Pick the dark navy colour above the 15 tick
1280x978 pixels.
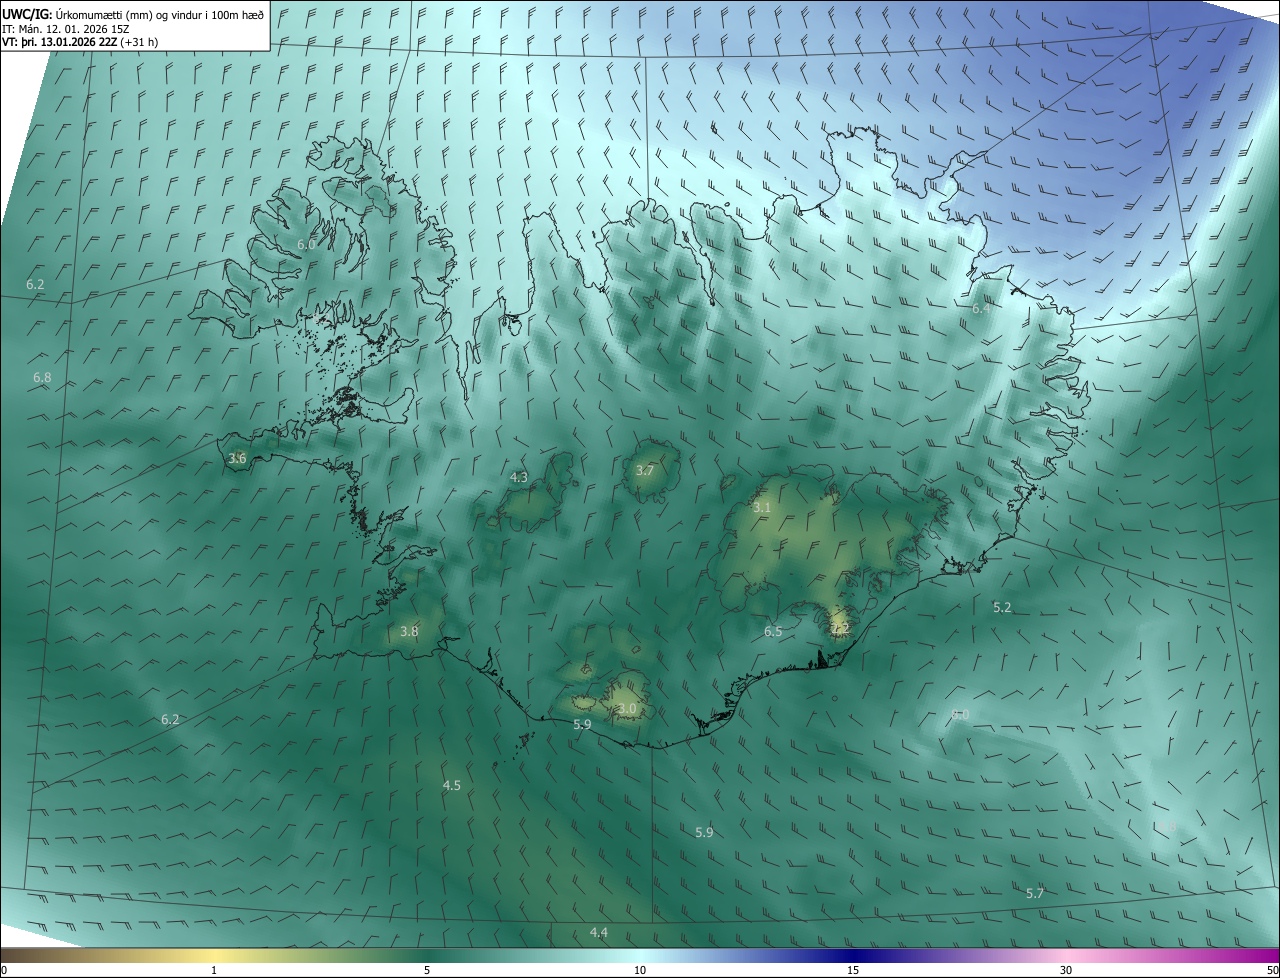853,955
